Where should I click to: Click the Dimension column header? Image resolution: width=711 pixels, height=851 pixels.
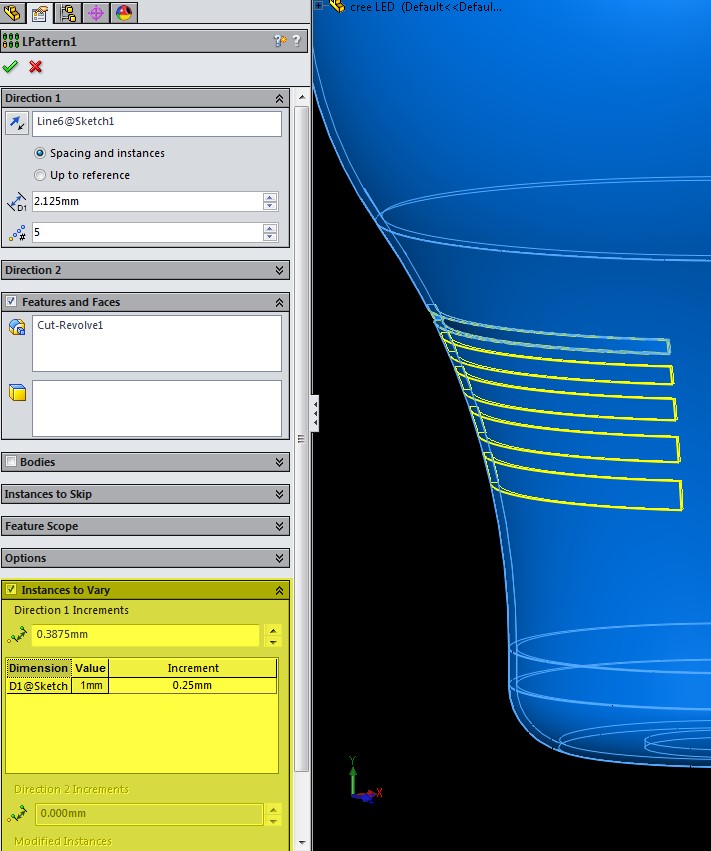coord(39,668)
